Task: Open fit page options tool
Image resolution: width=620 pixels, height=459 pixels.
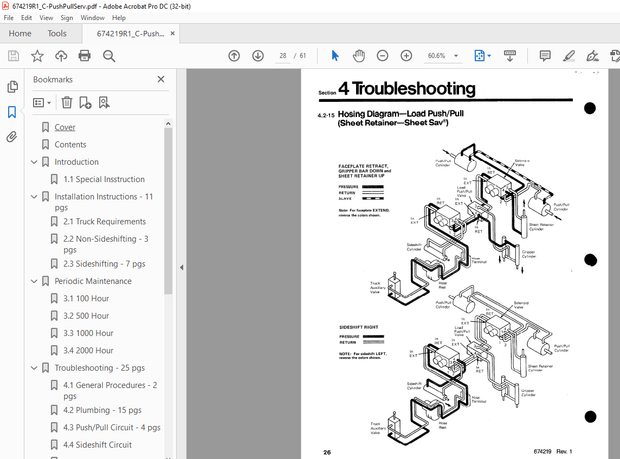Action: (x=482, y=56)
